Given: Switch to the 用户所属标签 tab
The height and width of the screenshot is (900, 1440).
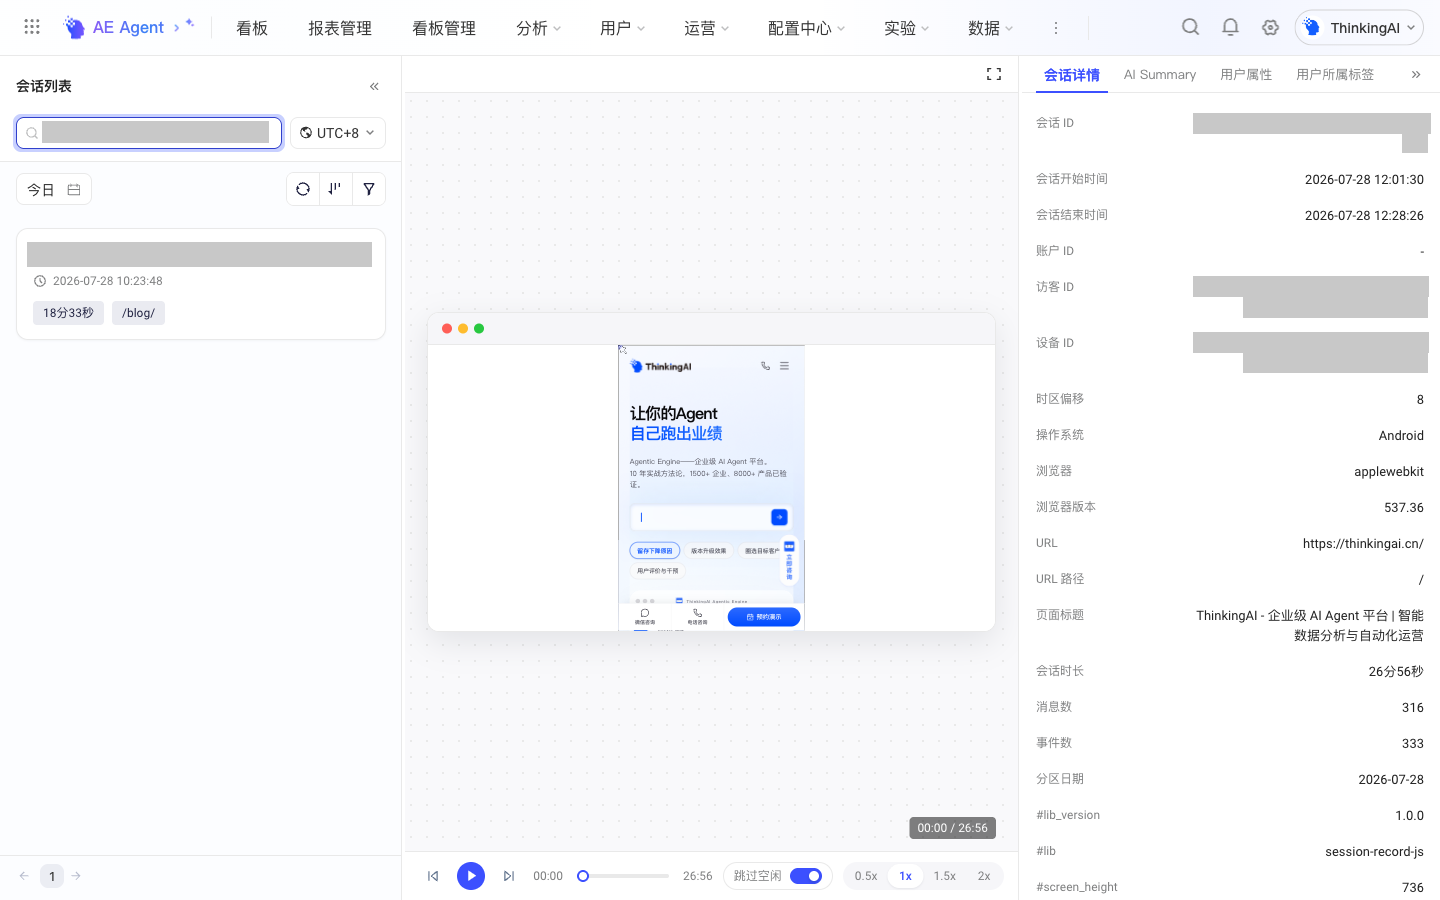Looking at the screenshot, I should click(1335, 75).
